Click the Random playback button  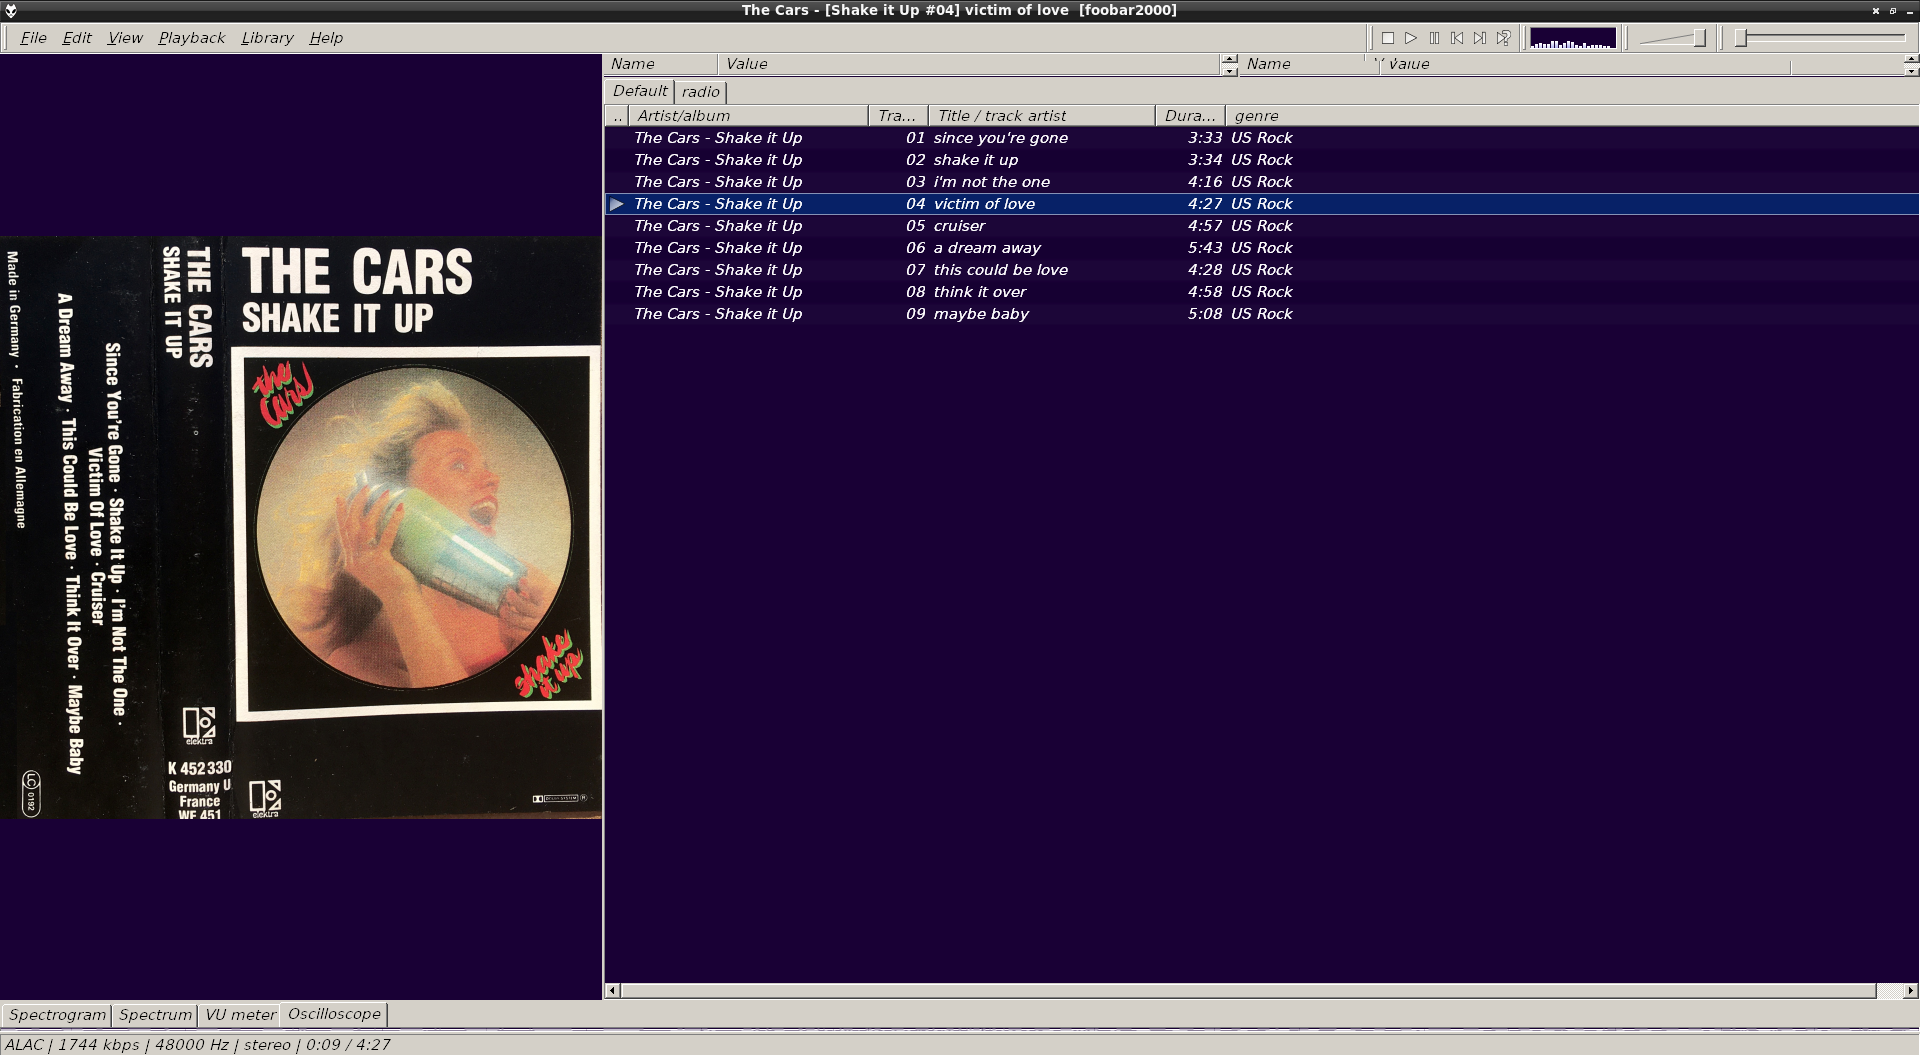pos(1503,38)
